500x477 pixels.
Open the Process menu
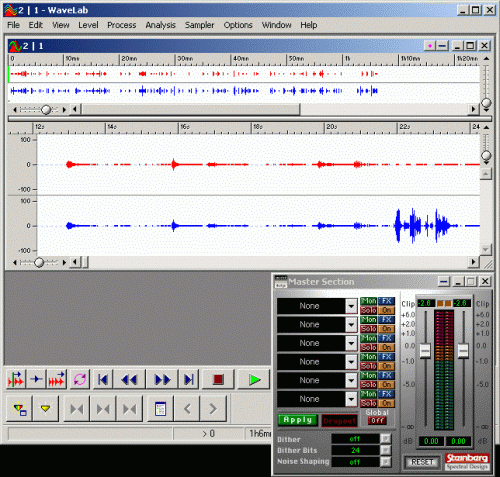[x=122, y=25]
